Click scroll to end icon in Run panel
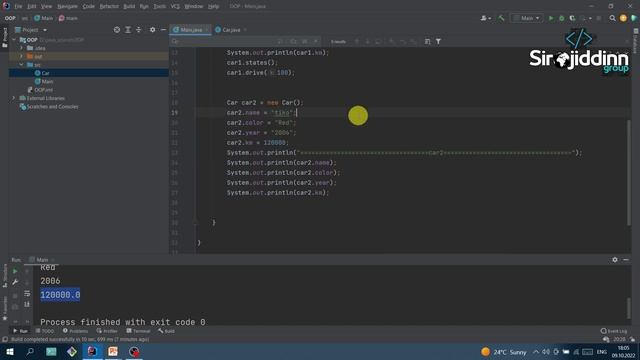This screenshot has height=360, width=640. coord(27,304)
